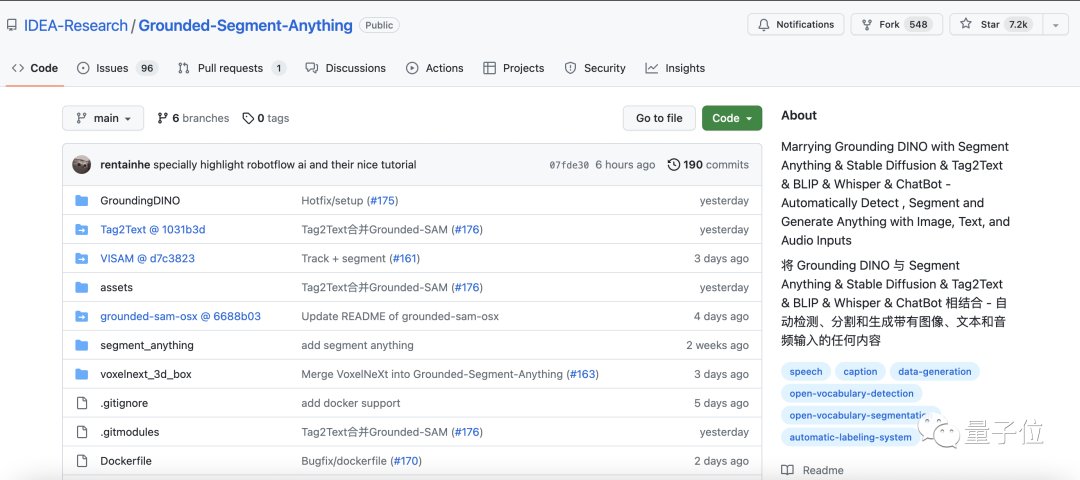
Task: Select the caption topic tag
Action: tap(860, 372)
